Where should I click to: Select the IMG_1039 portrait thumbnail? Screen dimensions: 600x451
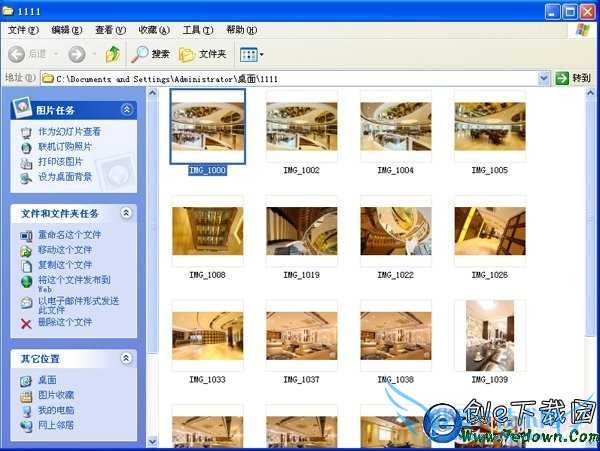(490, 336)
